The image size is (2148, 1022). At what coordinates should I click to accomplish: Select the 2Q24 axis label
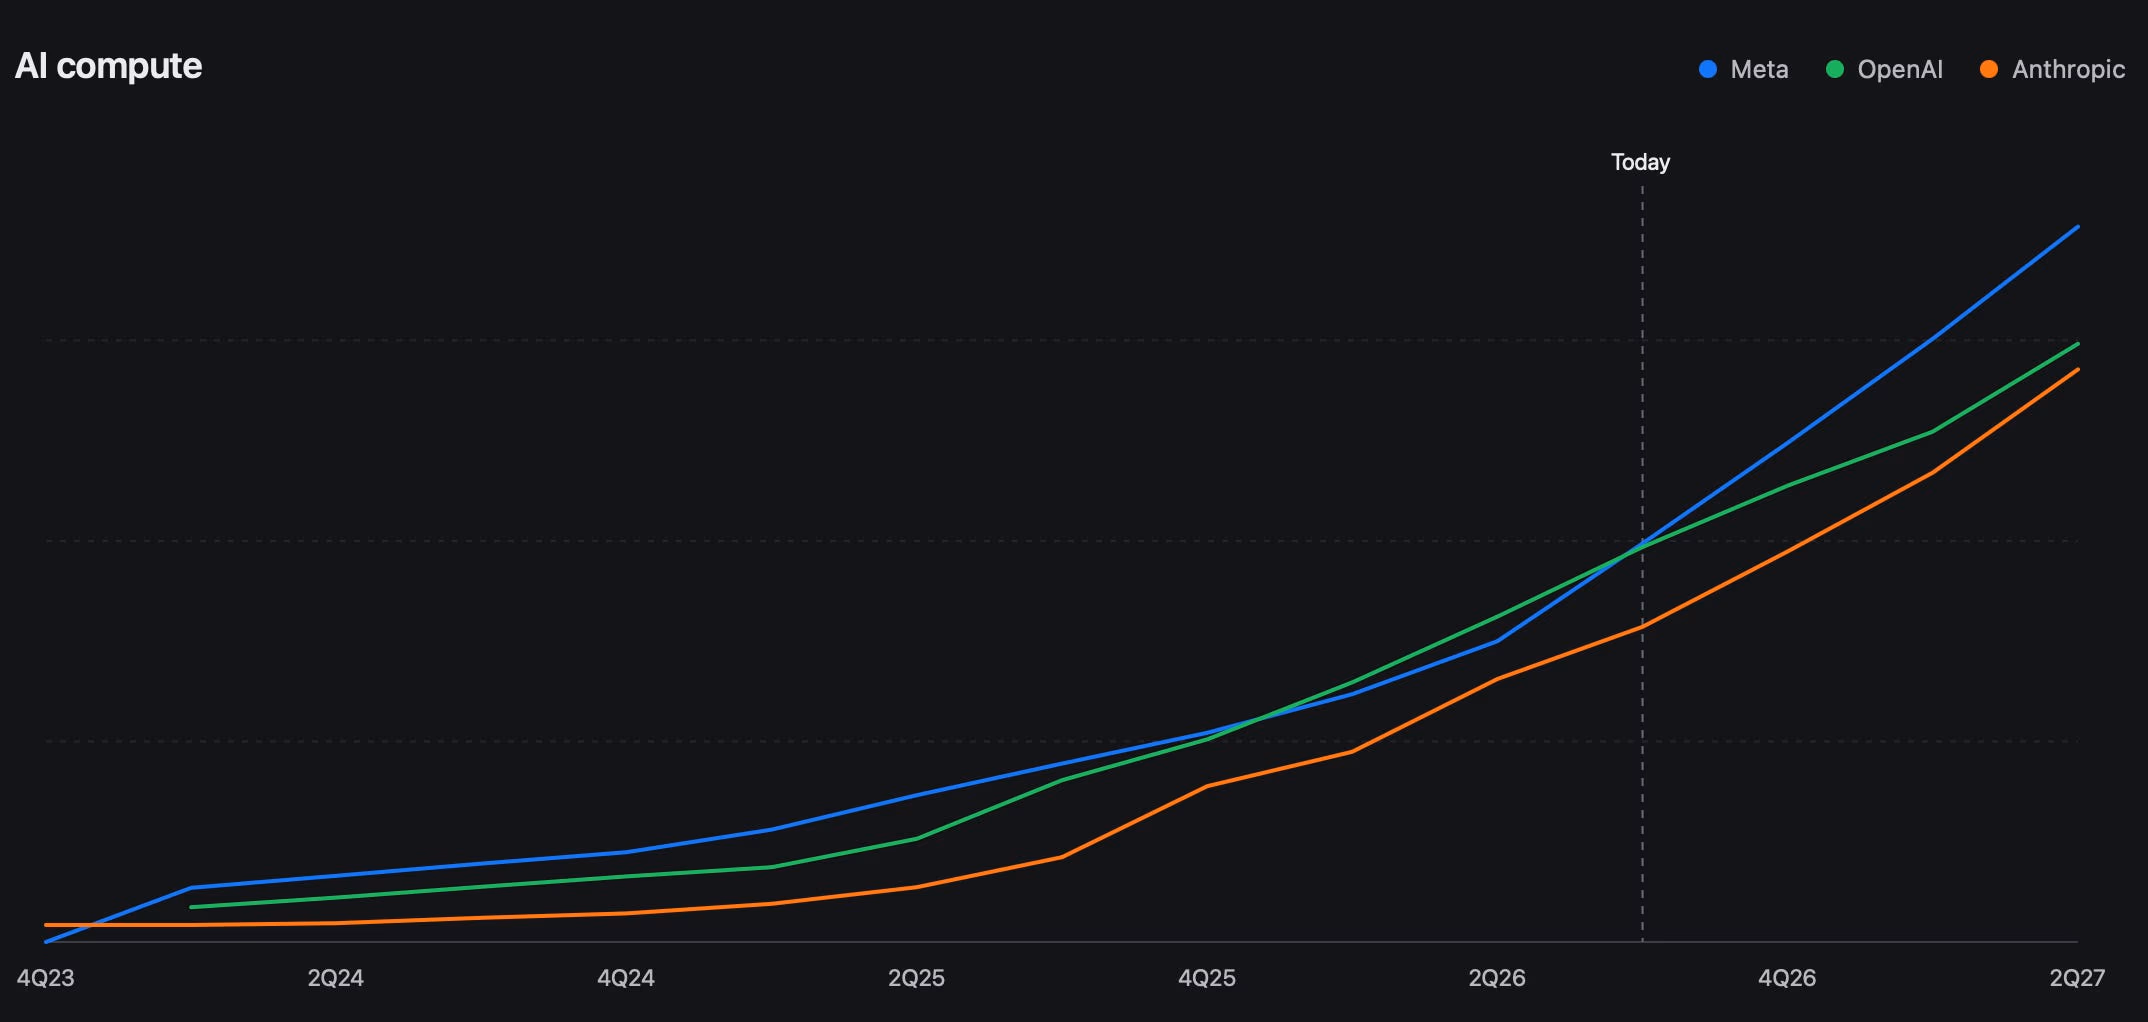pos(336,978)
